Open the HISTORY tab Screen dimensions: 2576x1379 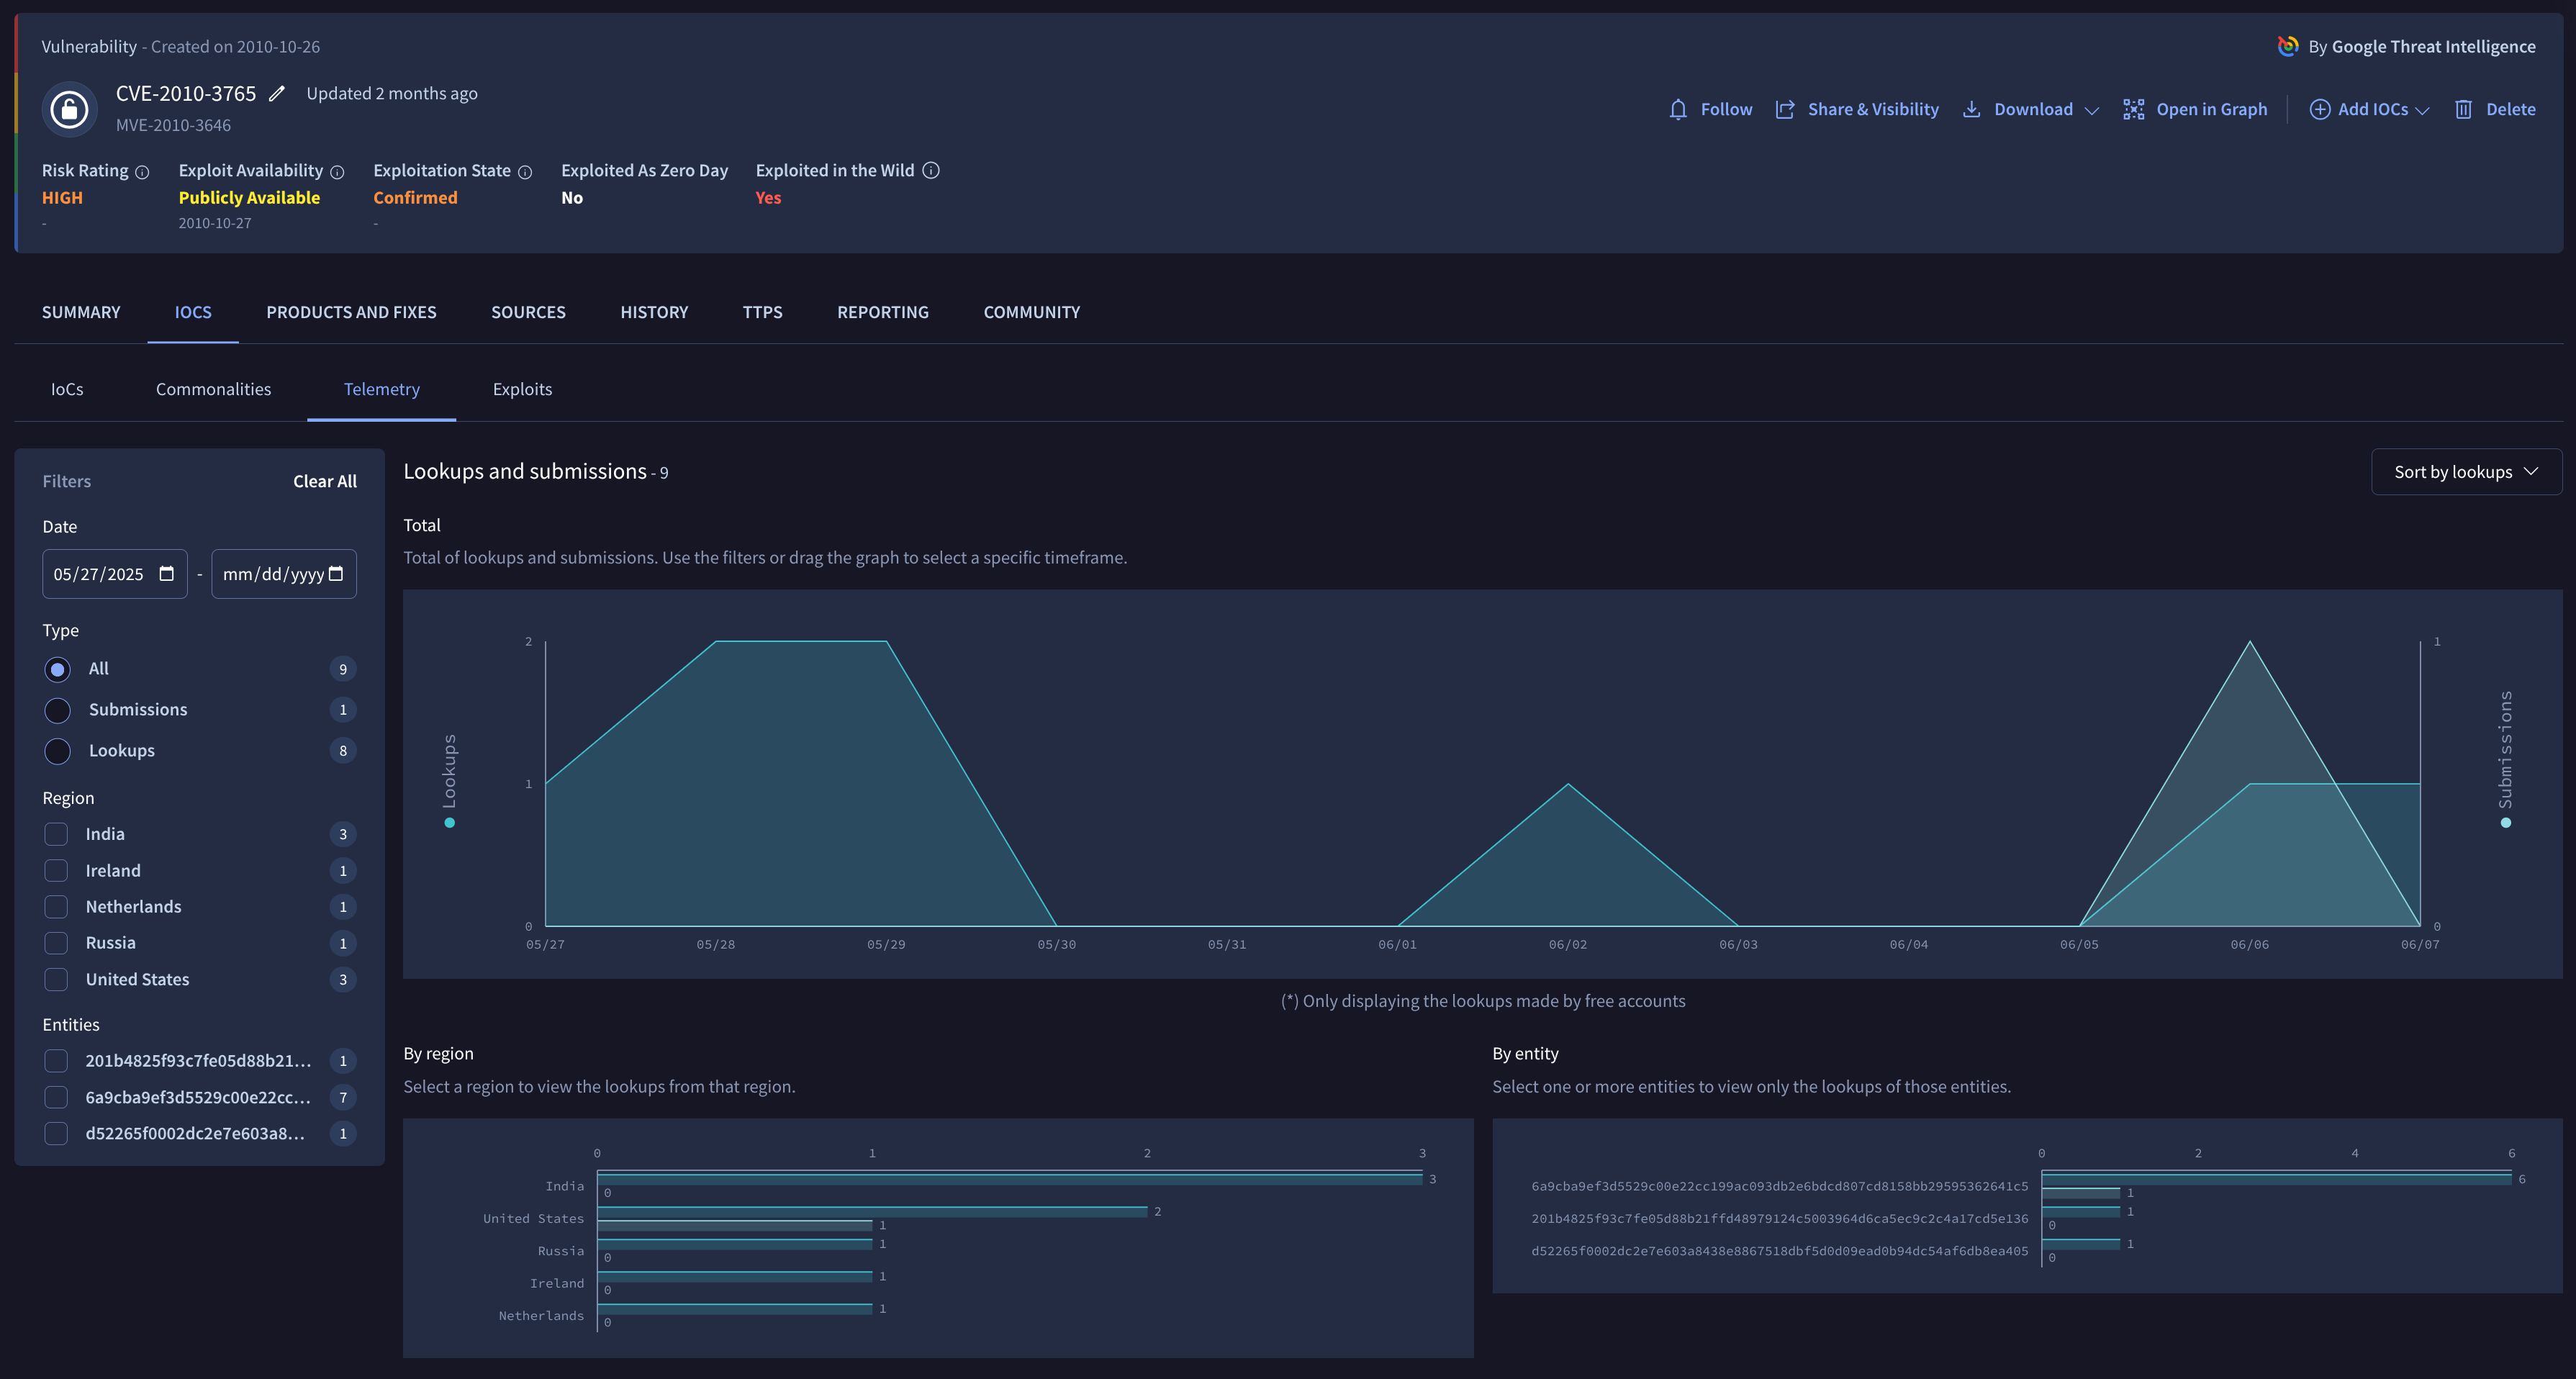click(654, 312)
